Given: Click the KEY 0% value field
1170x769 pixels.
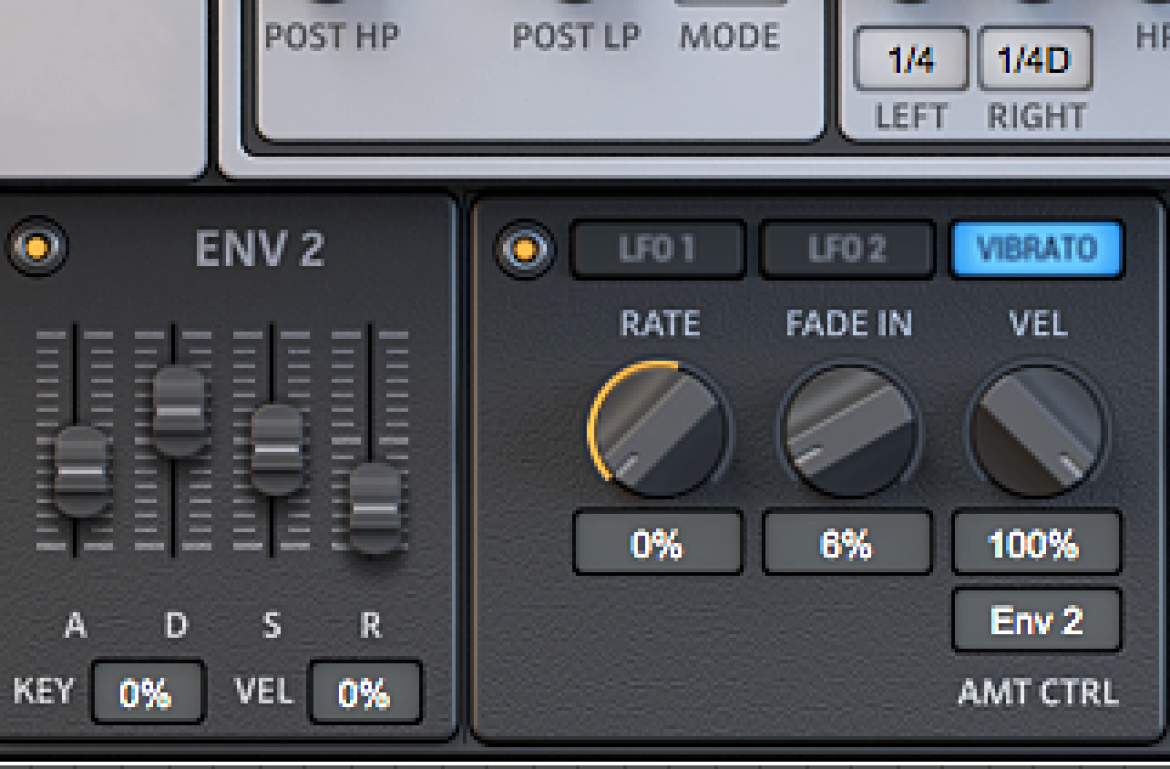Looking at the screenshot, I should click(148, 692).
